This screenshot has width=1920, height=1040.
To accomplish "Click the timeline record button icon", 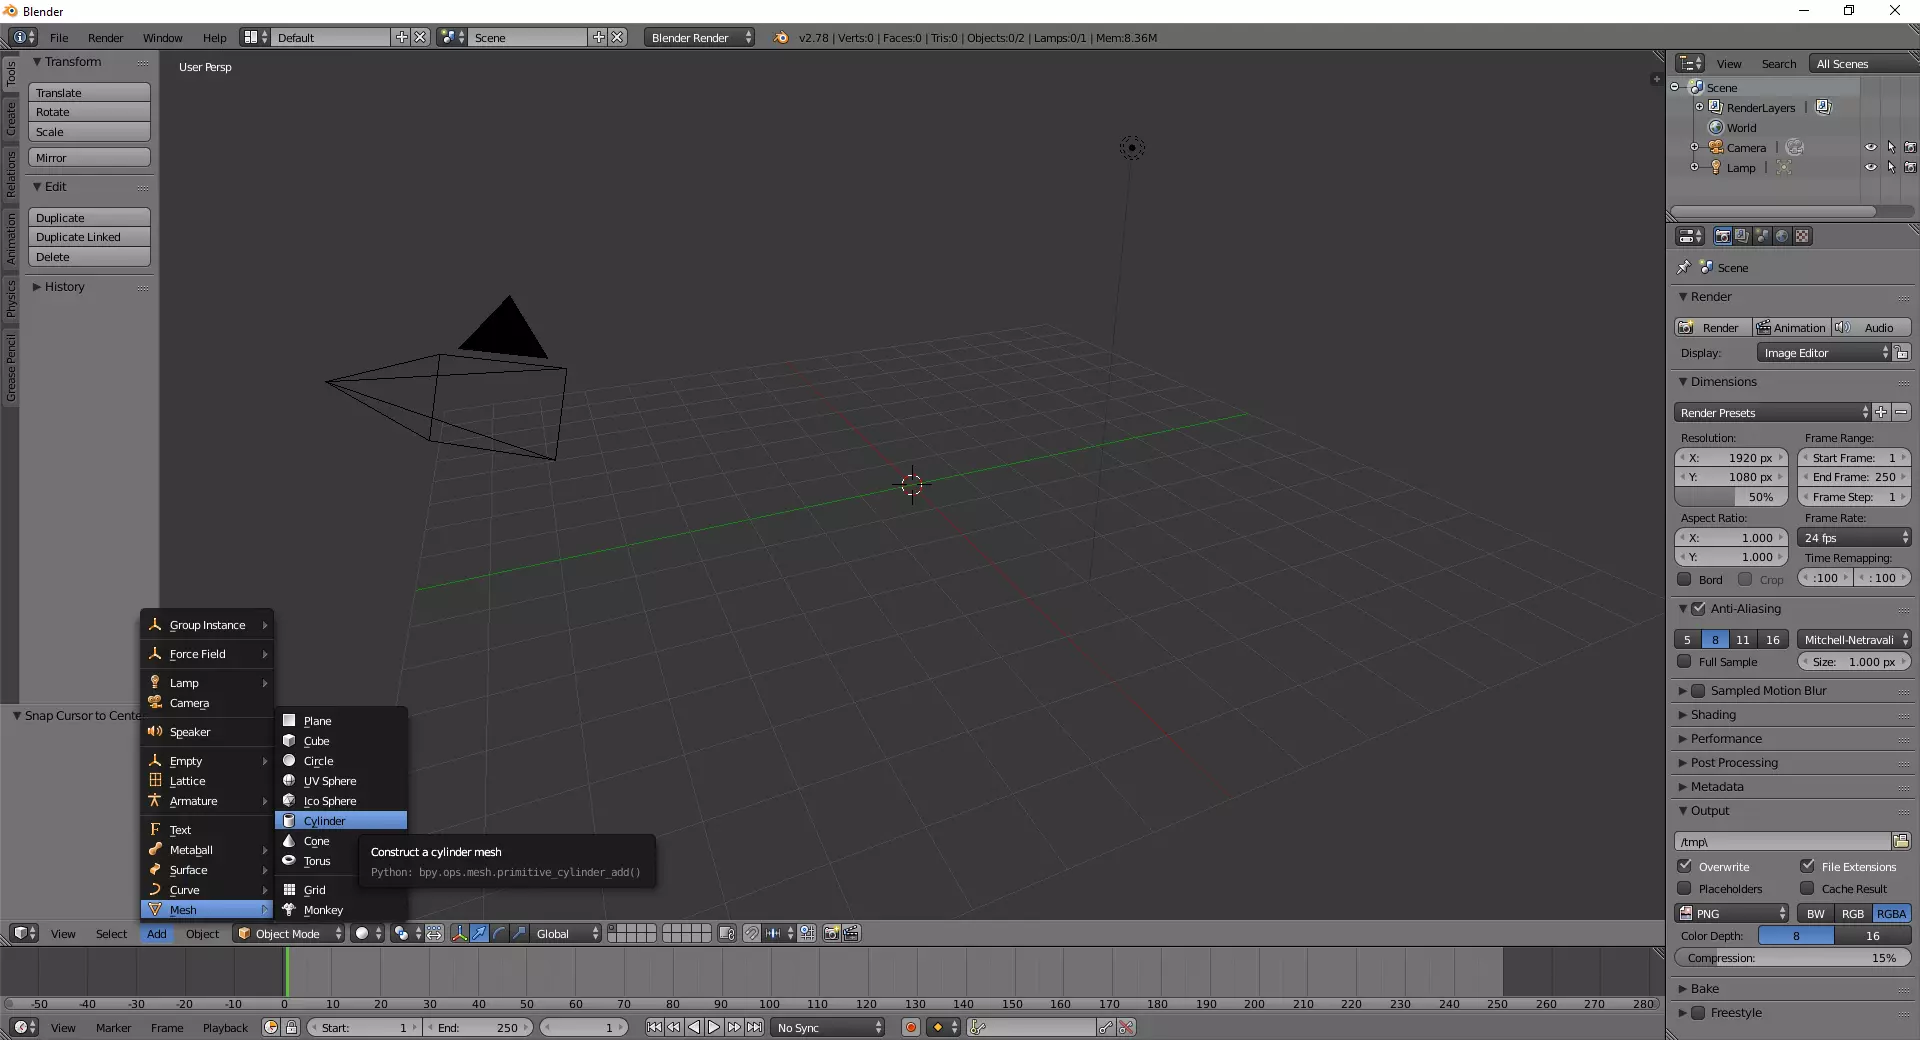I will (x=911, y=1027).
